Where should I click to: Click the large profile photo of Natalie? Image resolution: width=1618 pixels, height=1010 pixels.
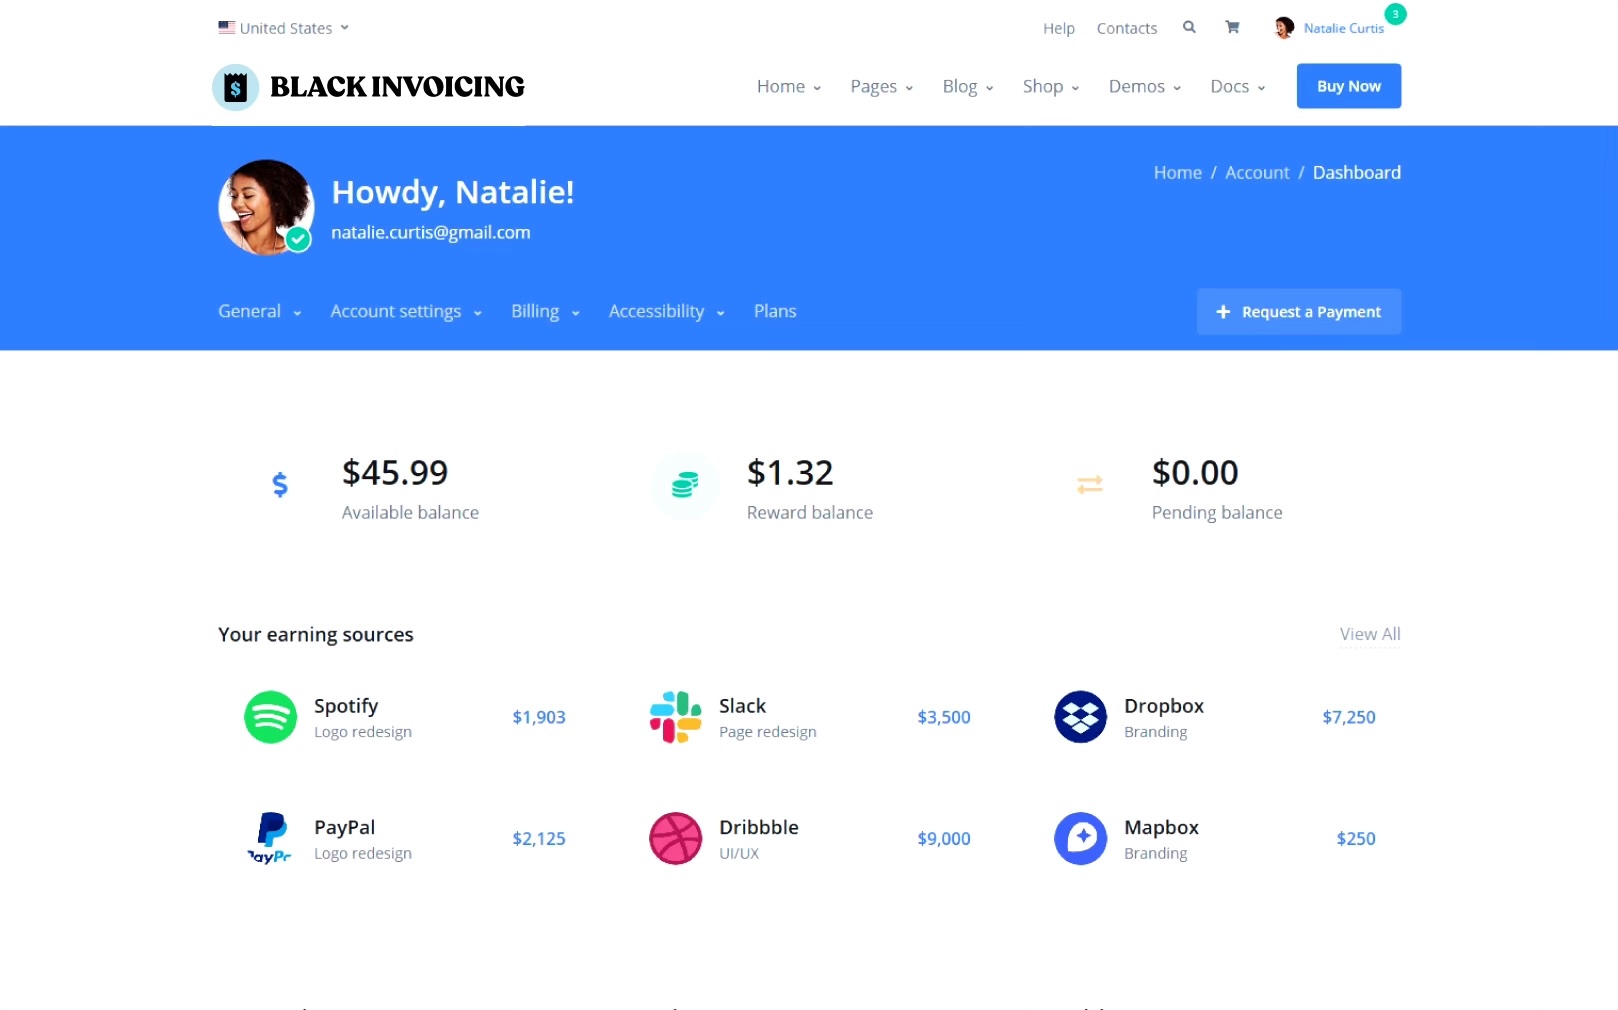(x=266, y=207)
